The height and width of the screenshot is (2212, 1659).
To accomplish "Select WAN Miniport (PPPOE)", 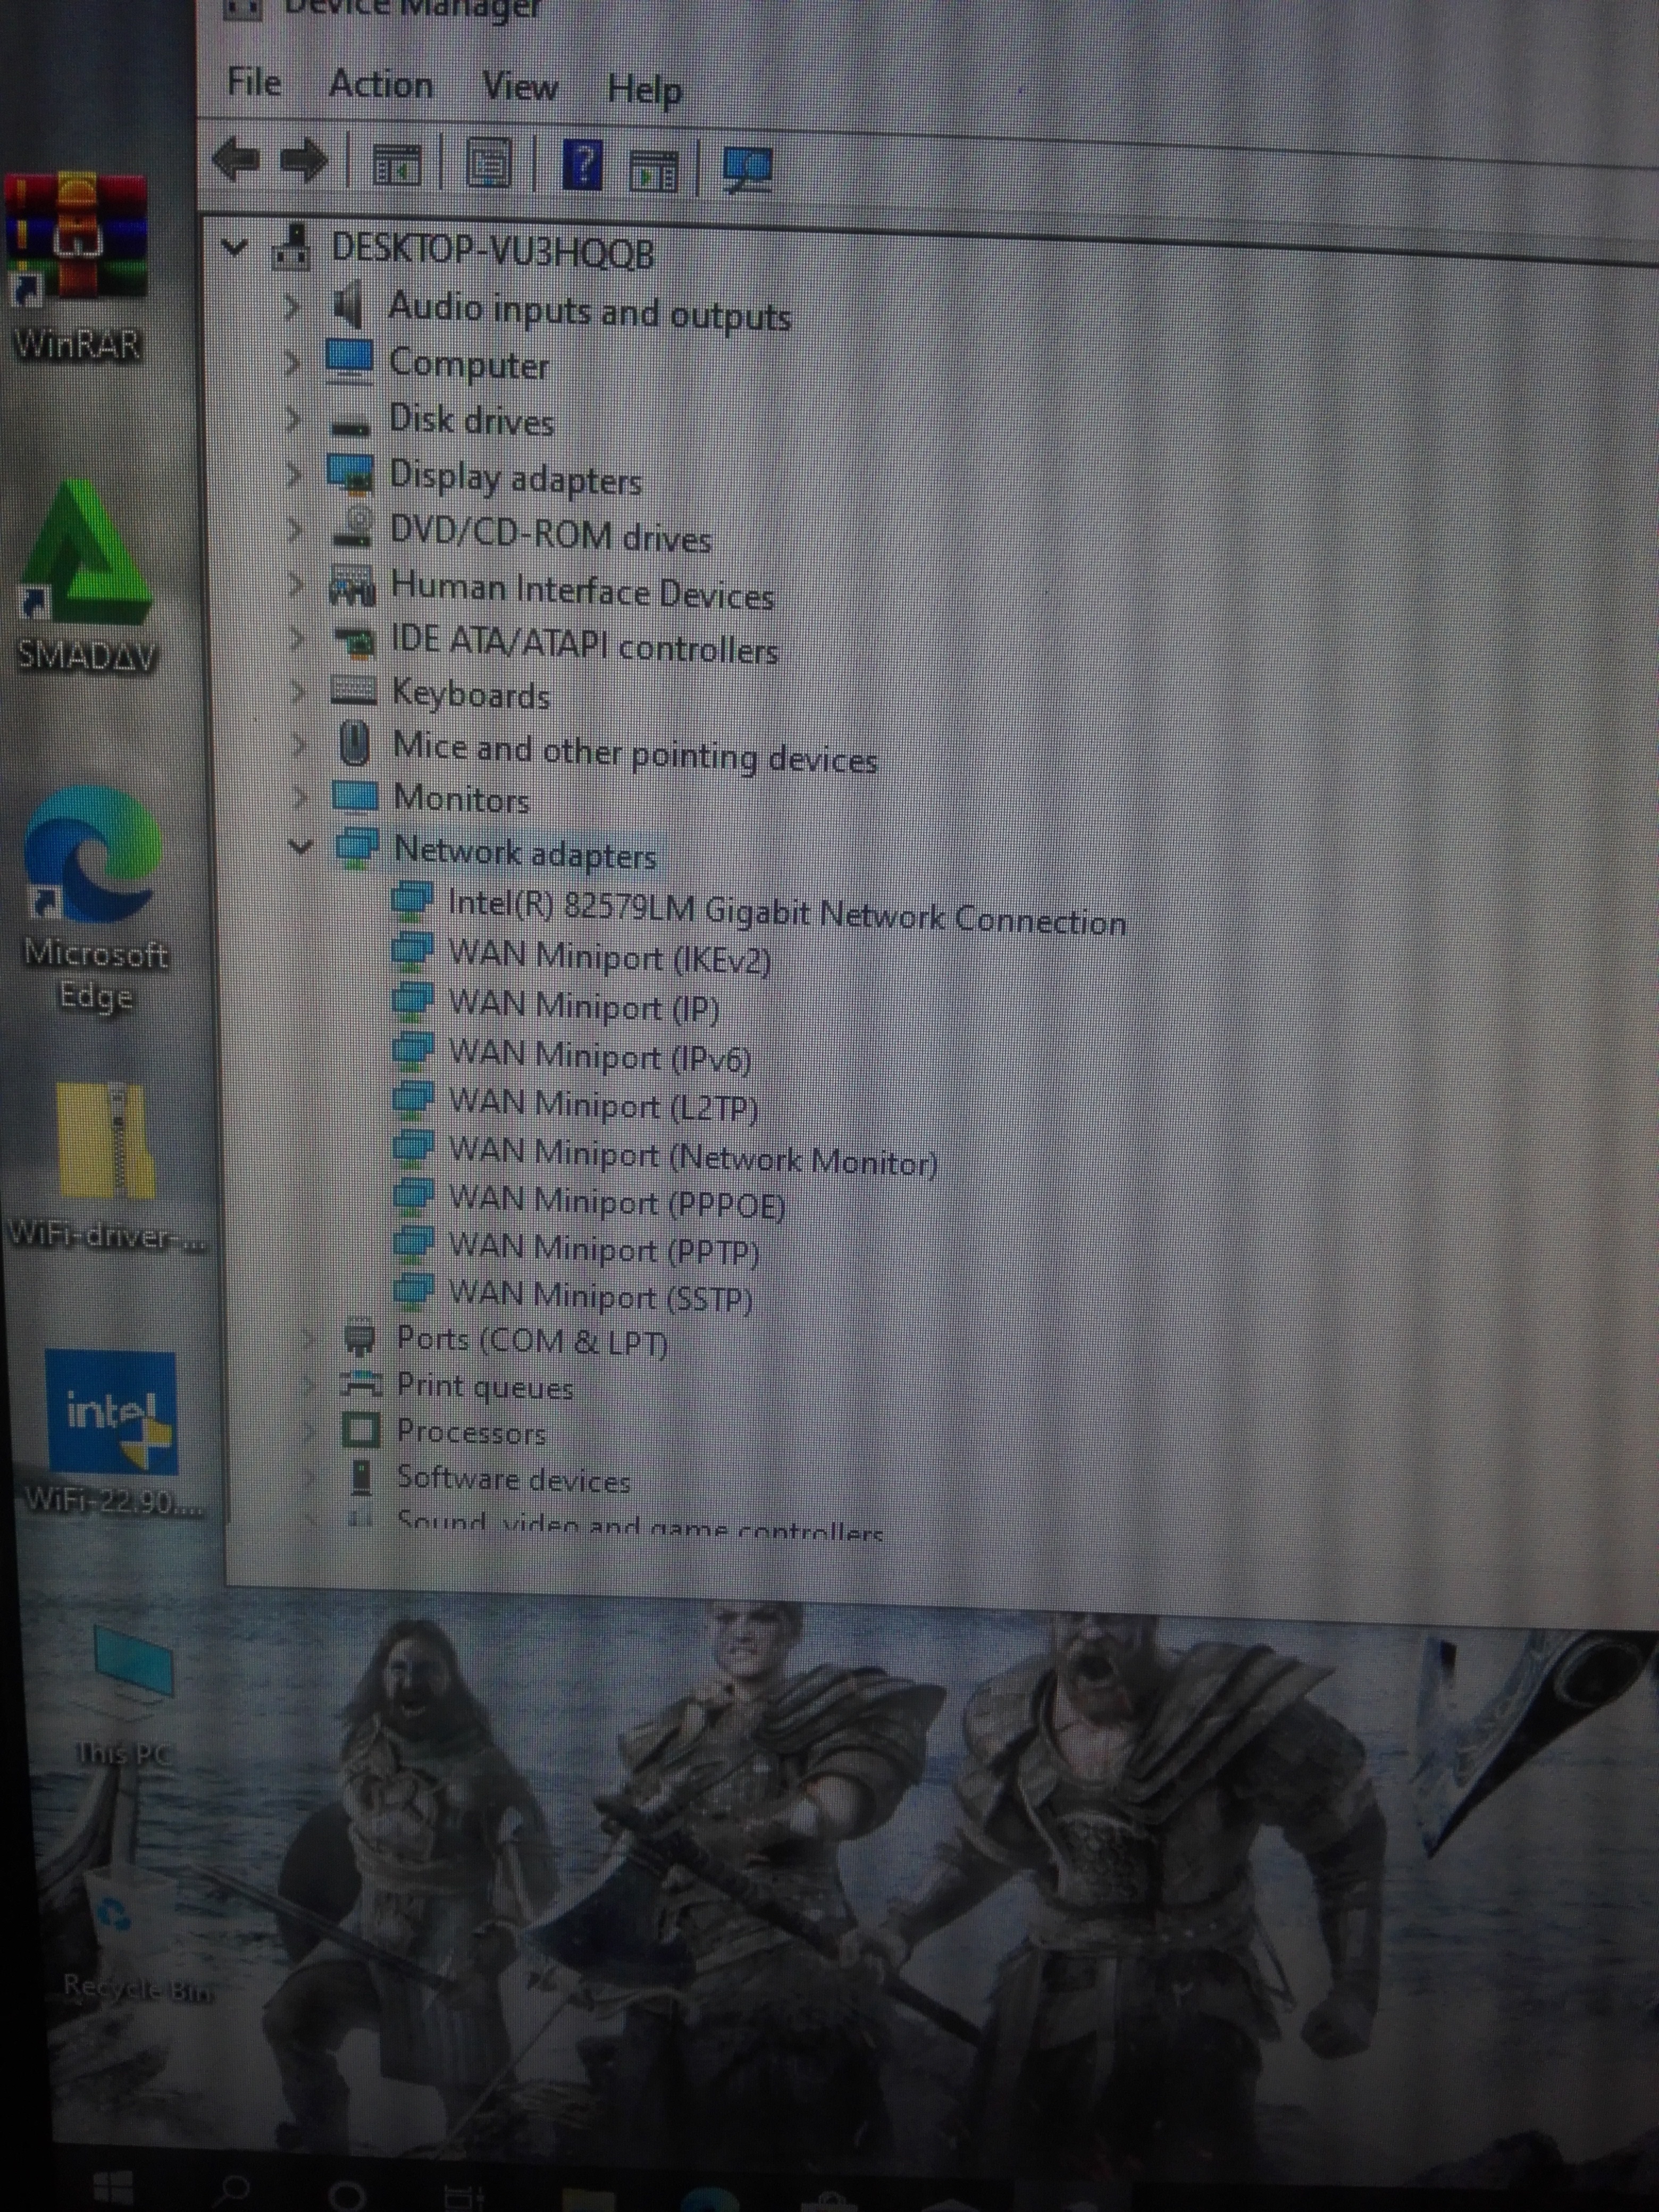I will point(617,1203).
